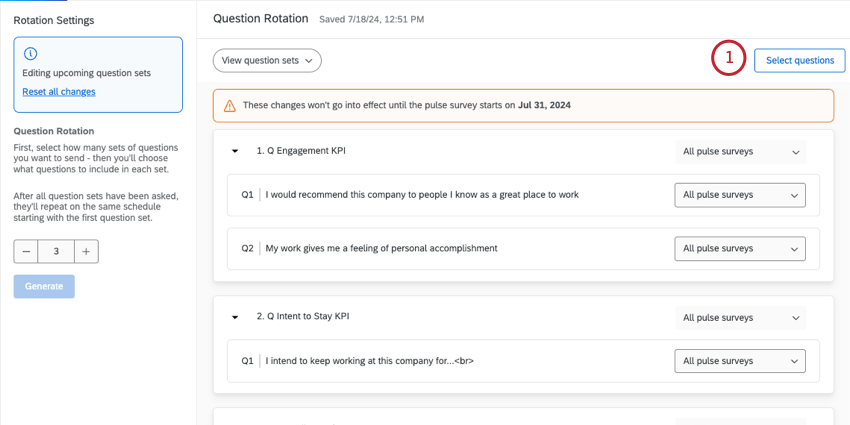Click the Generate button
The width and height of the screenshot is (850, 425).
point(44,286)
